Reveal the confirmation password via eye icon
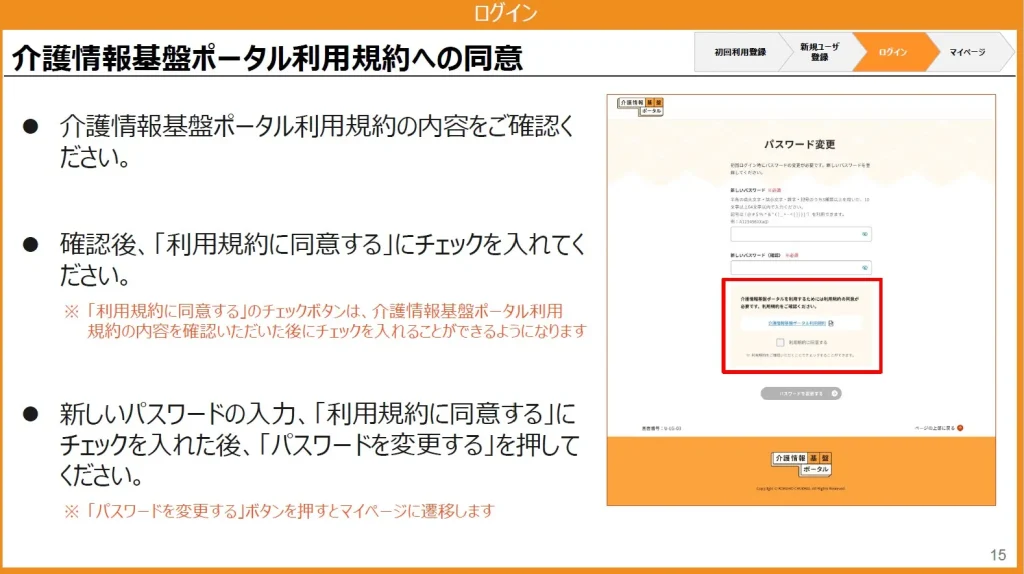Image resolution: width=1024 pixels, height=574 pixels. (x=865, y=268)
